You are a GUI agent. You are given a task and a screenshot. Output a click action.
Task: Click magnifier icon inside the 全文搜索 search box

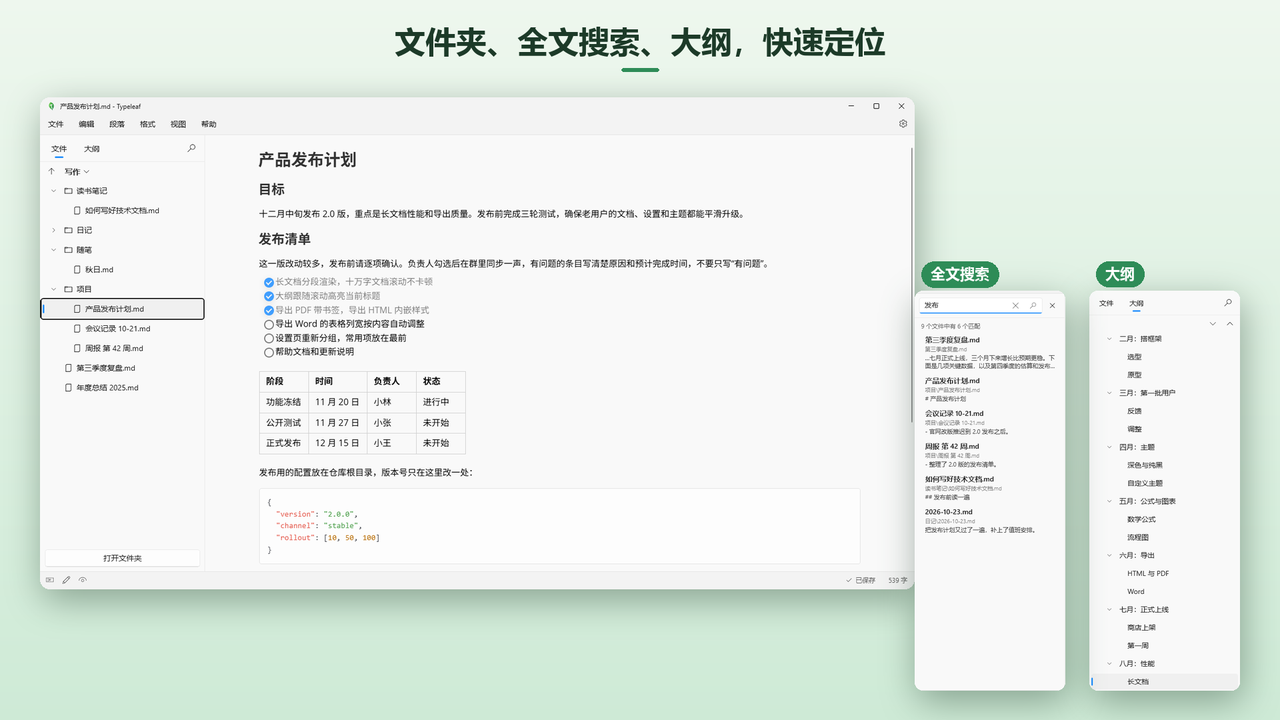(1033, 306)
